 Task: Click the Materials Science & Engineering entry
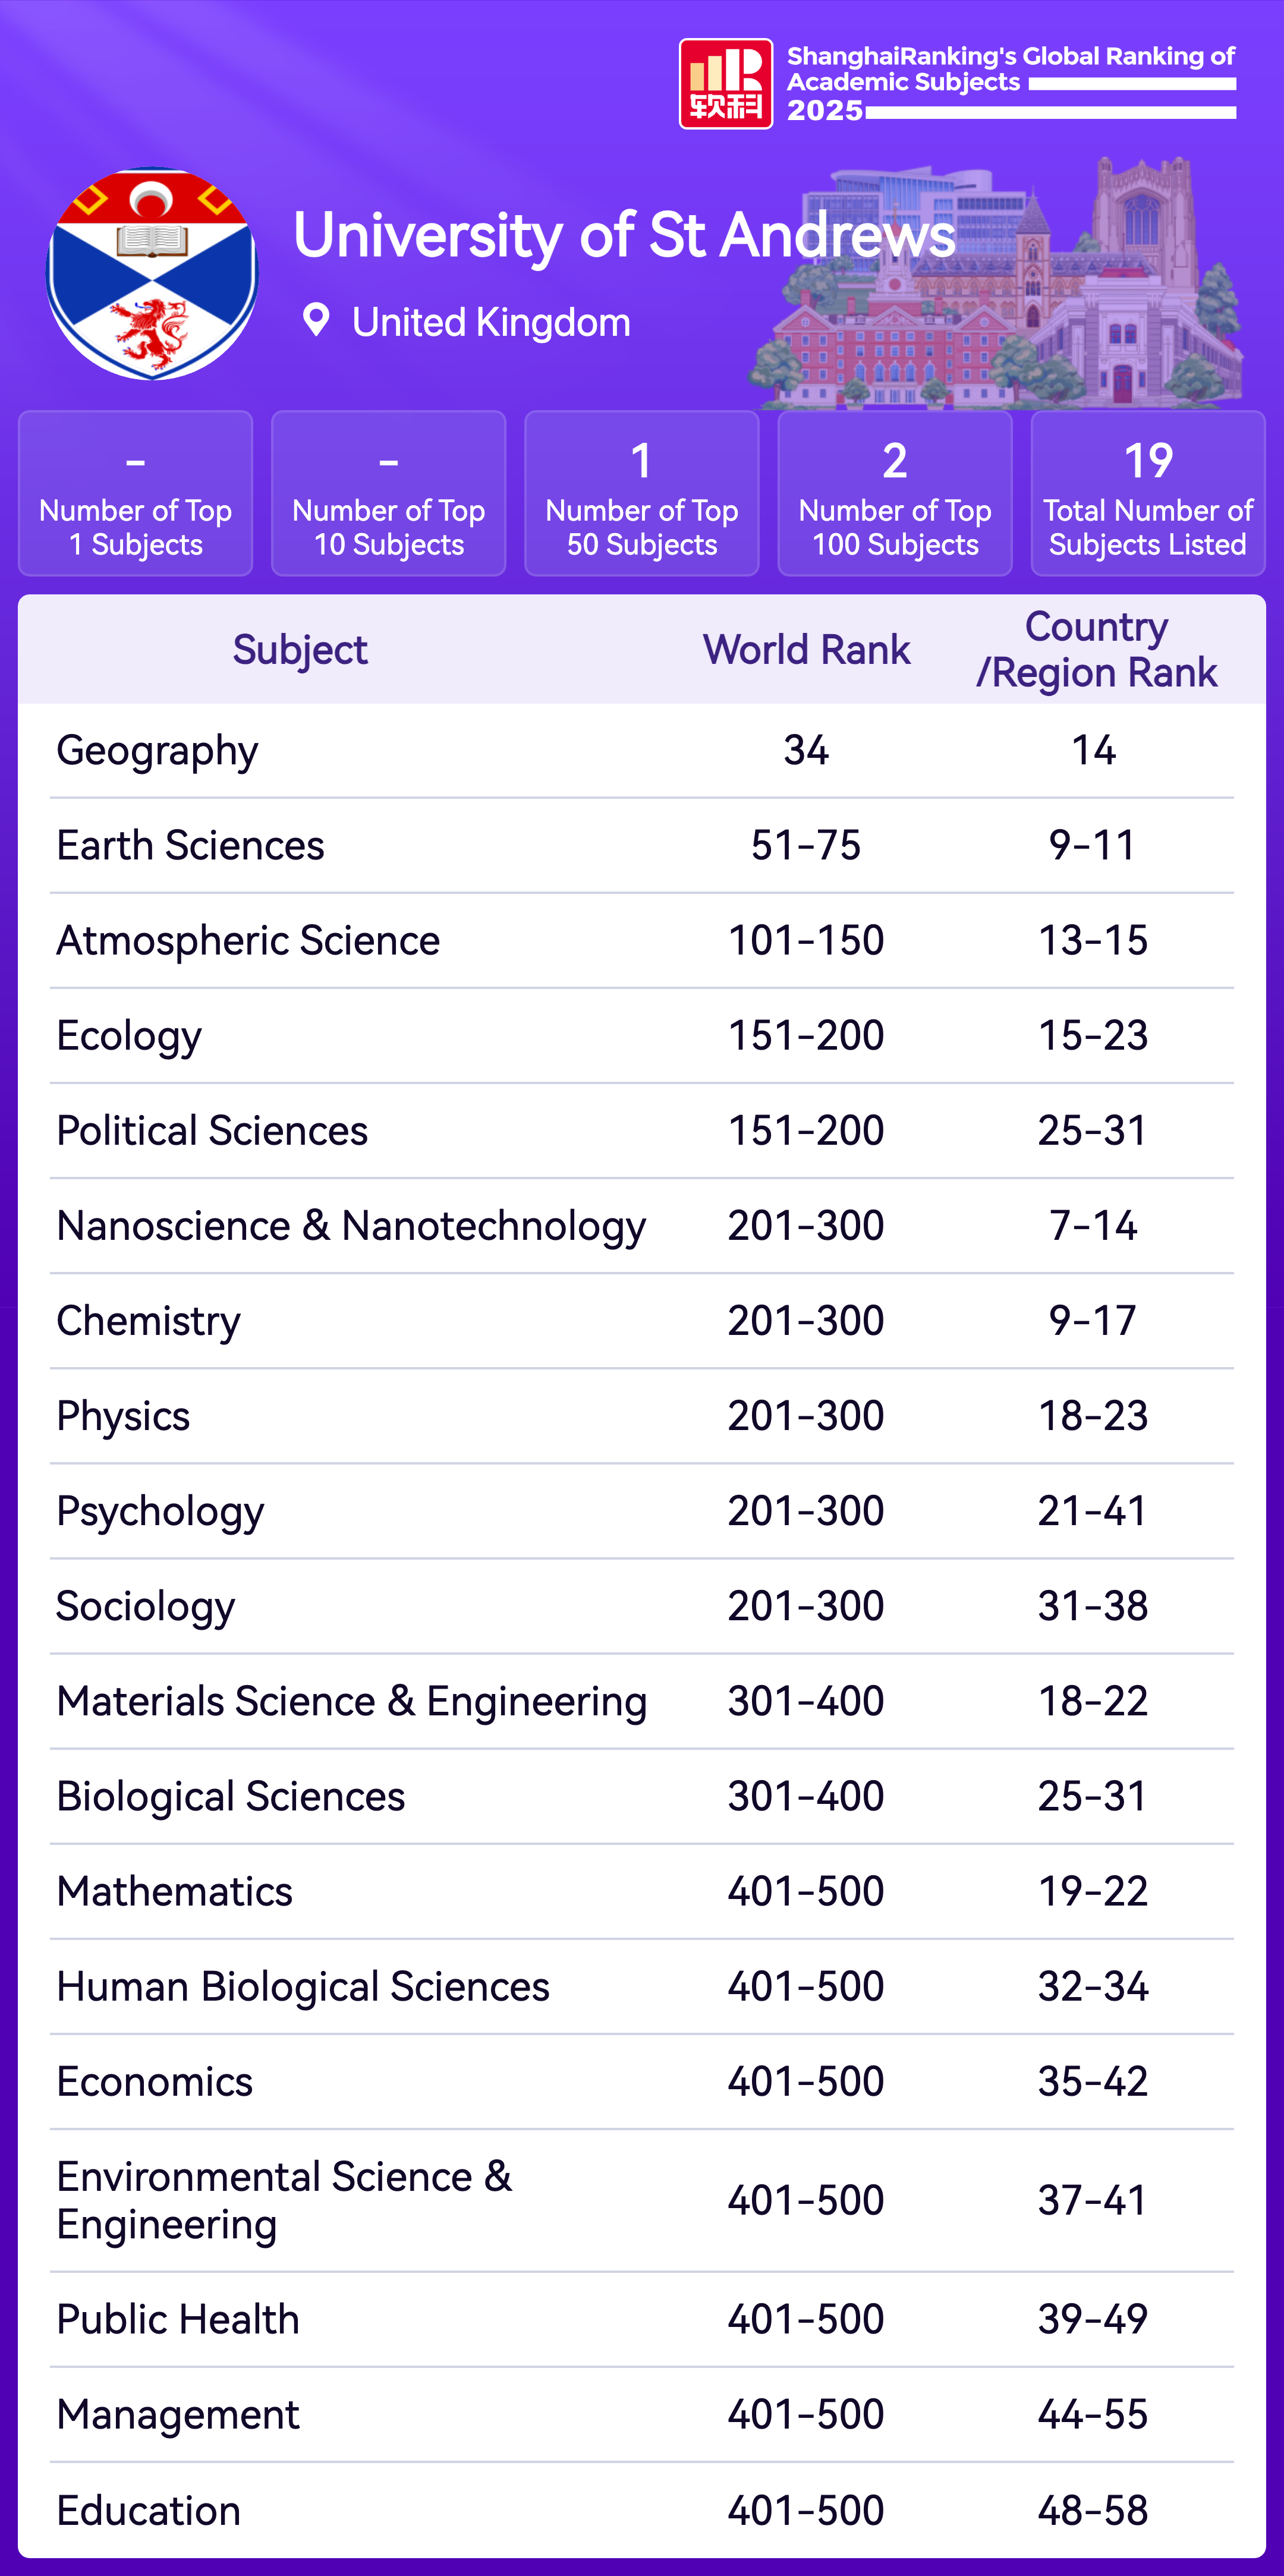point(352,1701)
